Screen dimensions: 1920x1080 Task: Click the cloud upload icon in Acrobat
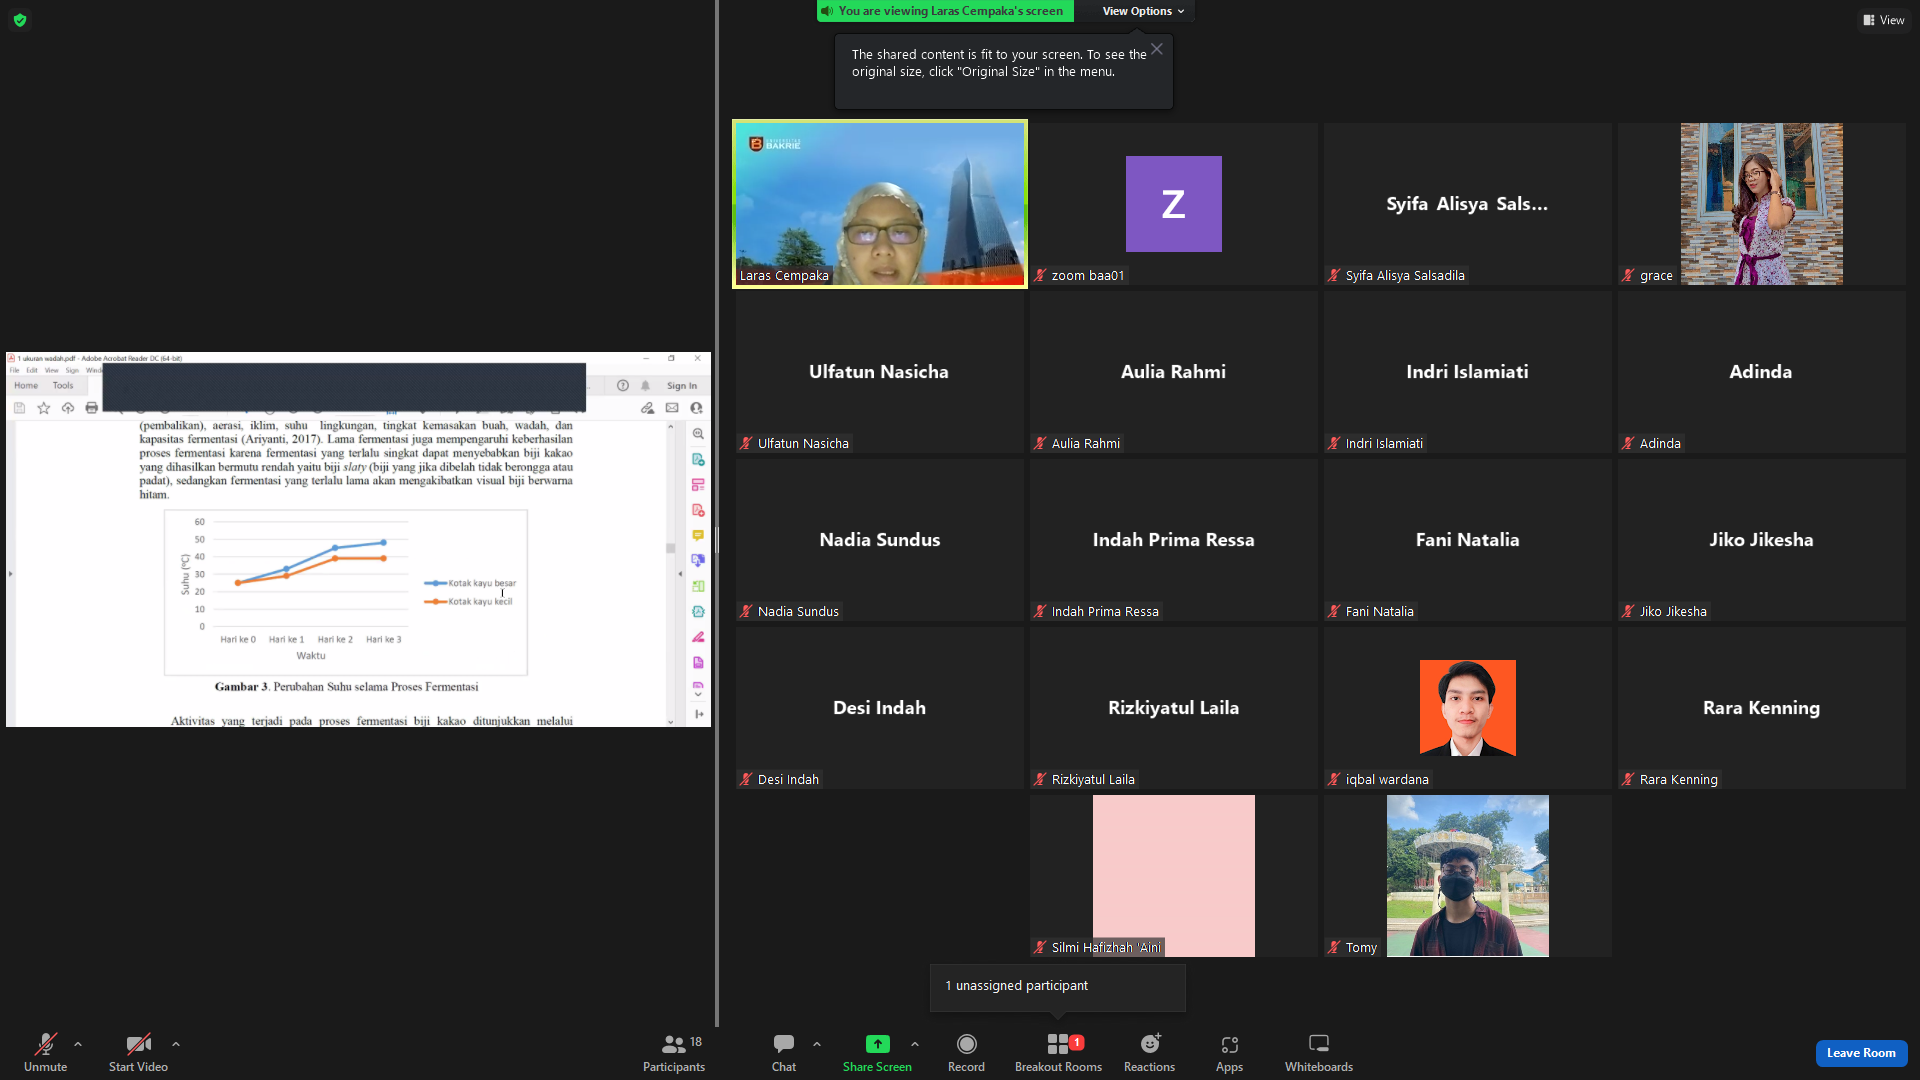(x=68, y=408)
